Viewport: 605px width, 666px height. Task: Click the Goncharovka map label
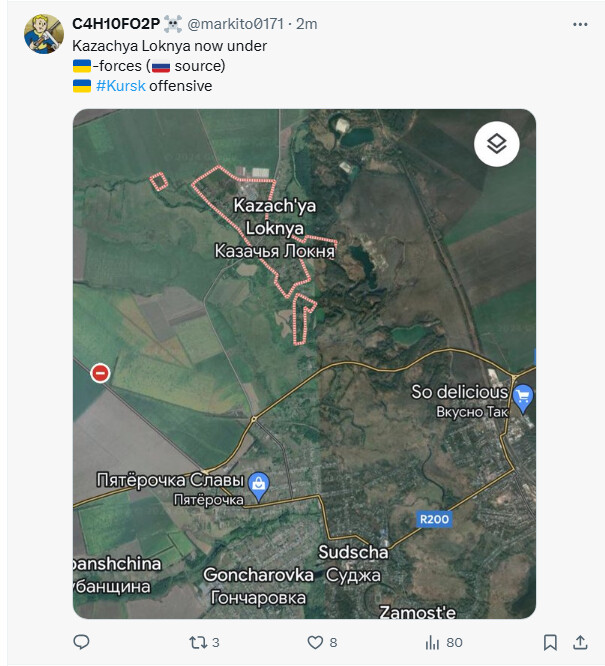[x=254, y=575]
